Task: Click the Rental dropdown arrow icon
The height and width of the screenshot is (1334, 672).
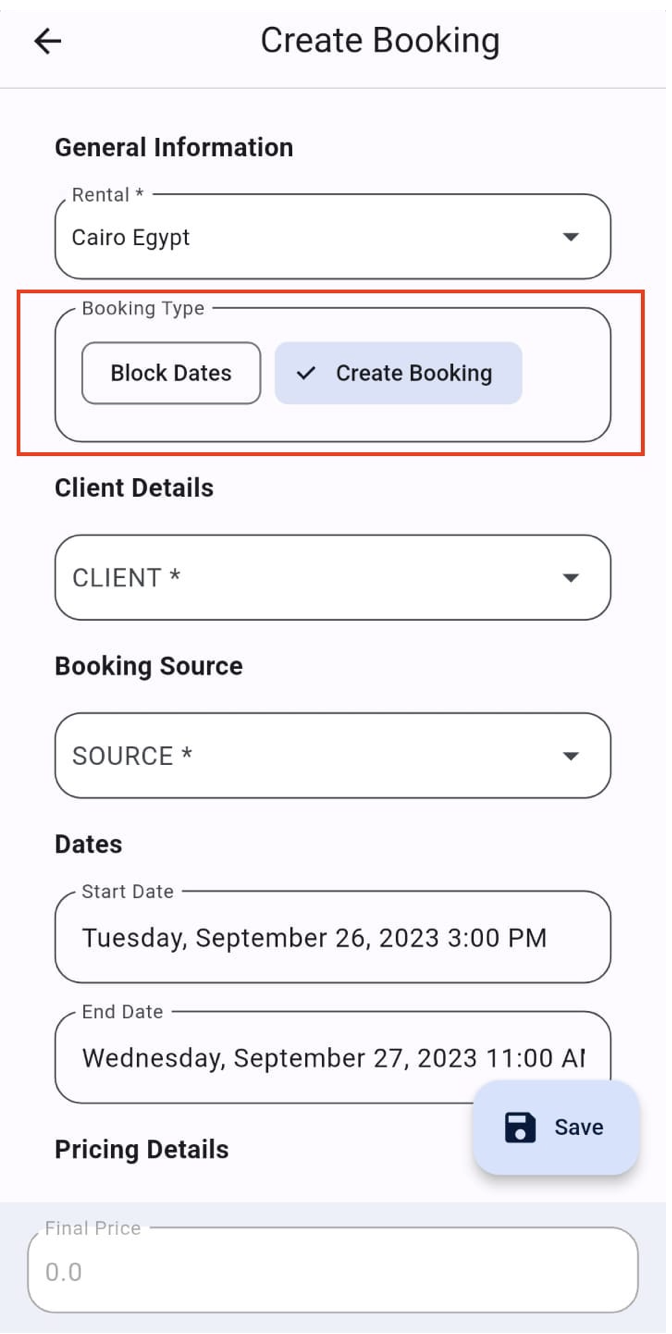Action: [571, 237]
